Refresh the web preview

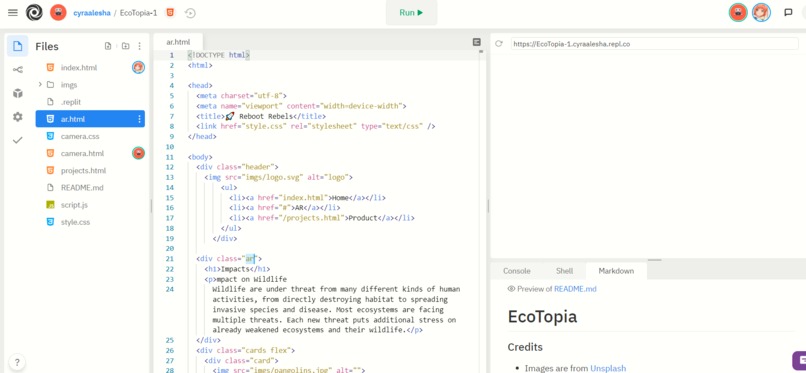[499, 44]
